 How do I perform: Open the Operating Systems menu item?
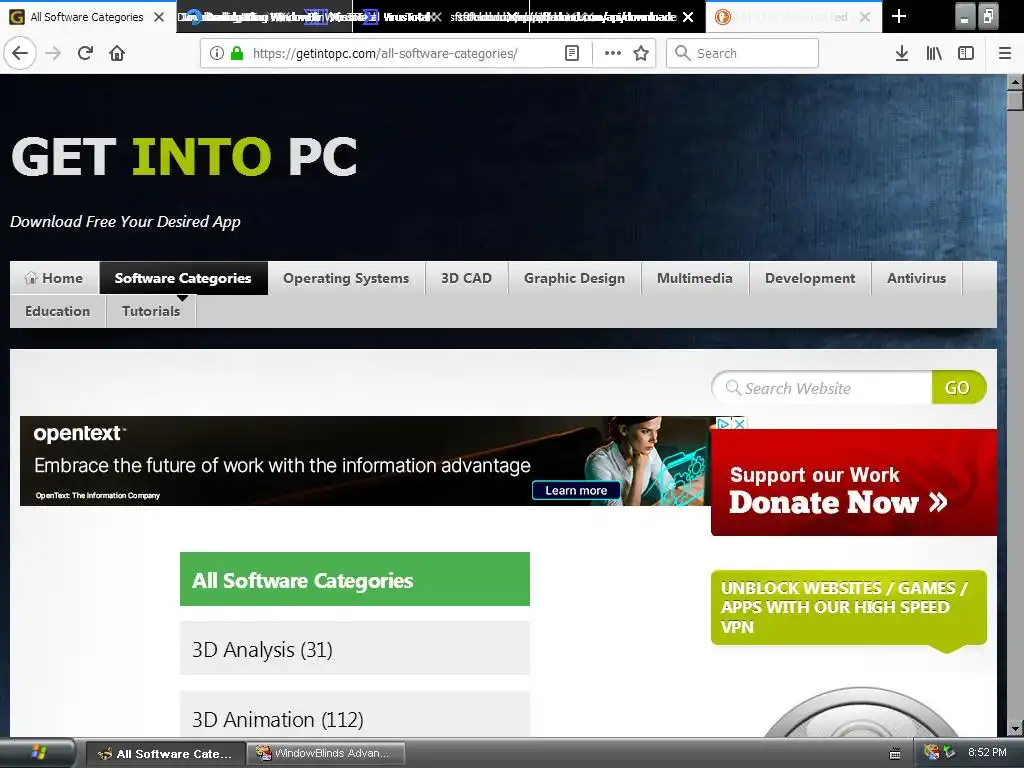click(x=346, y=278)
